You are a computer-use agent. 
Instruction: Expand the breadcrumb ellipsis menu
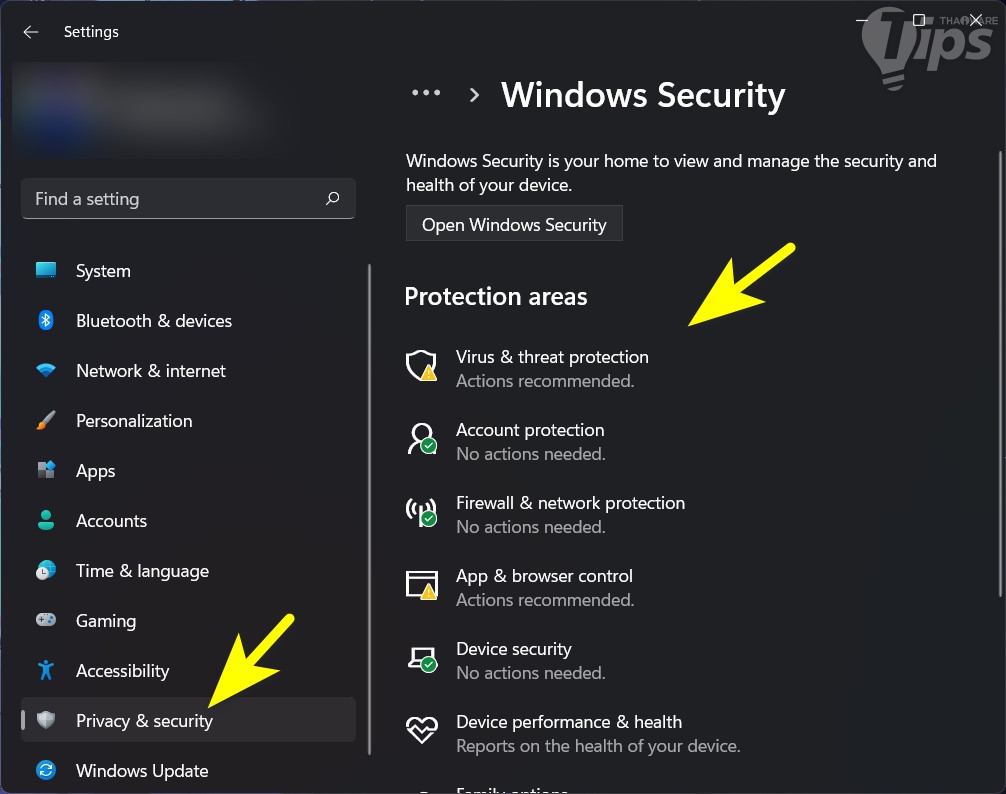point(426,94)
